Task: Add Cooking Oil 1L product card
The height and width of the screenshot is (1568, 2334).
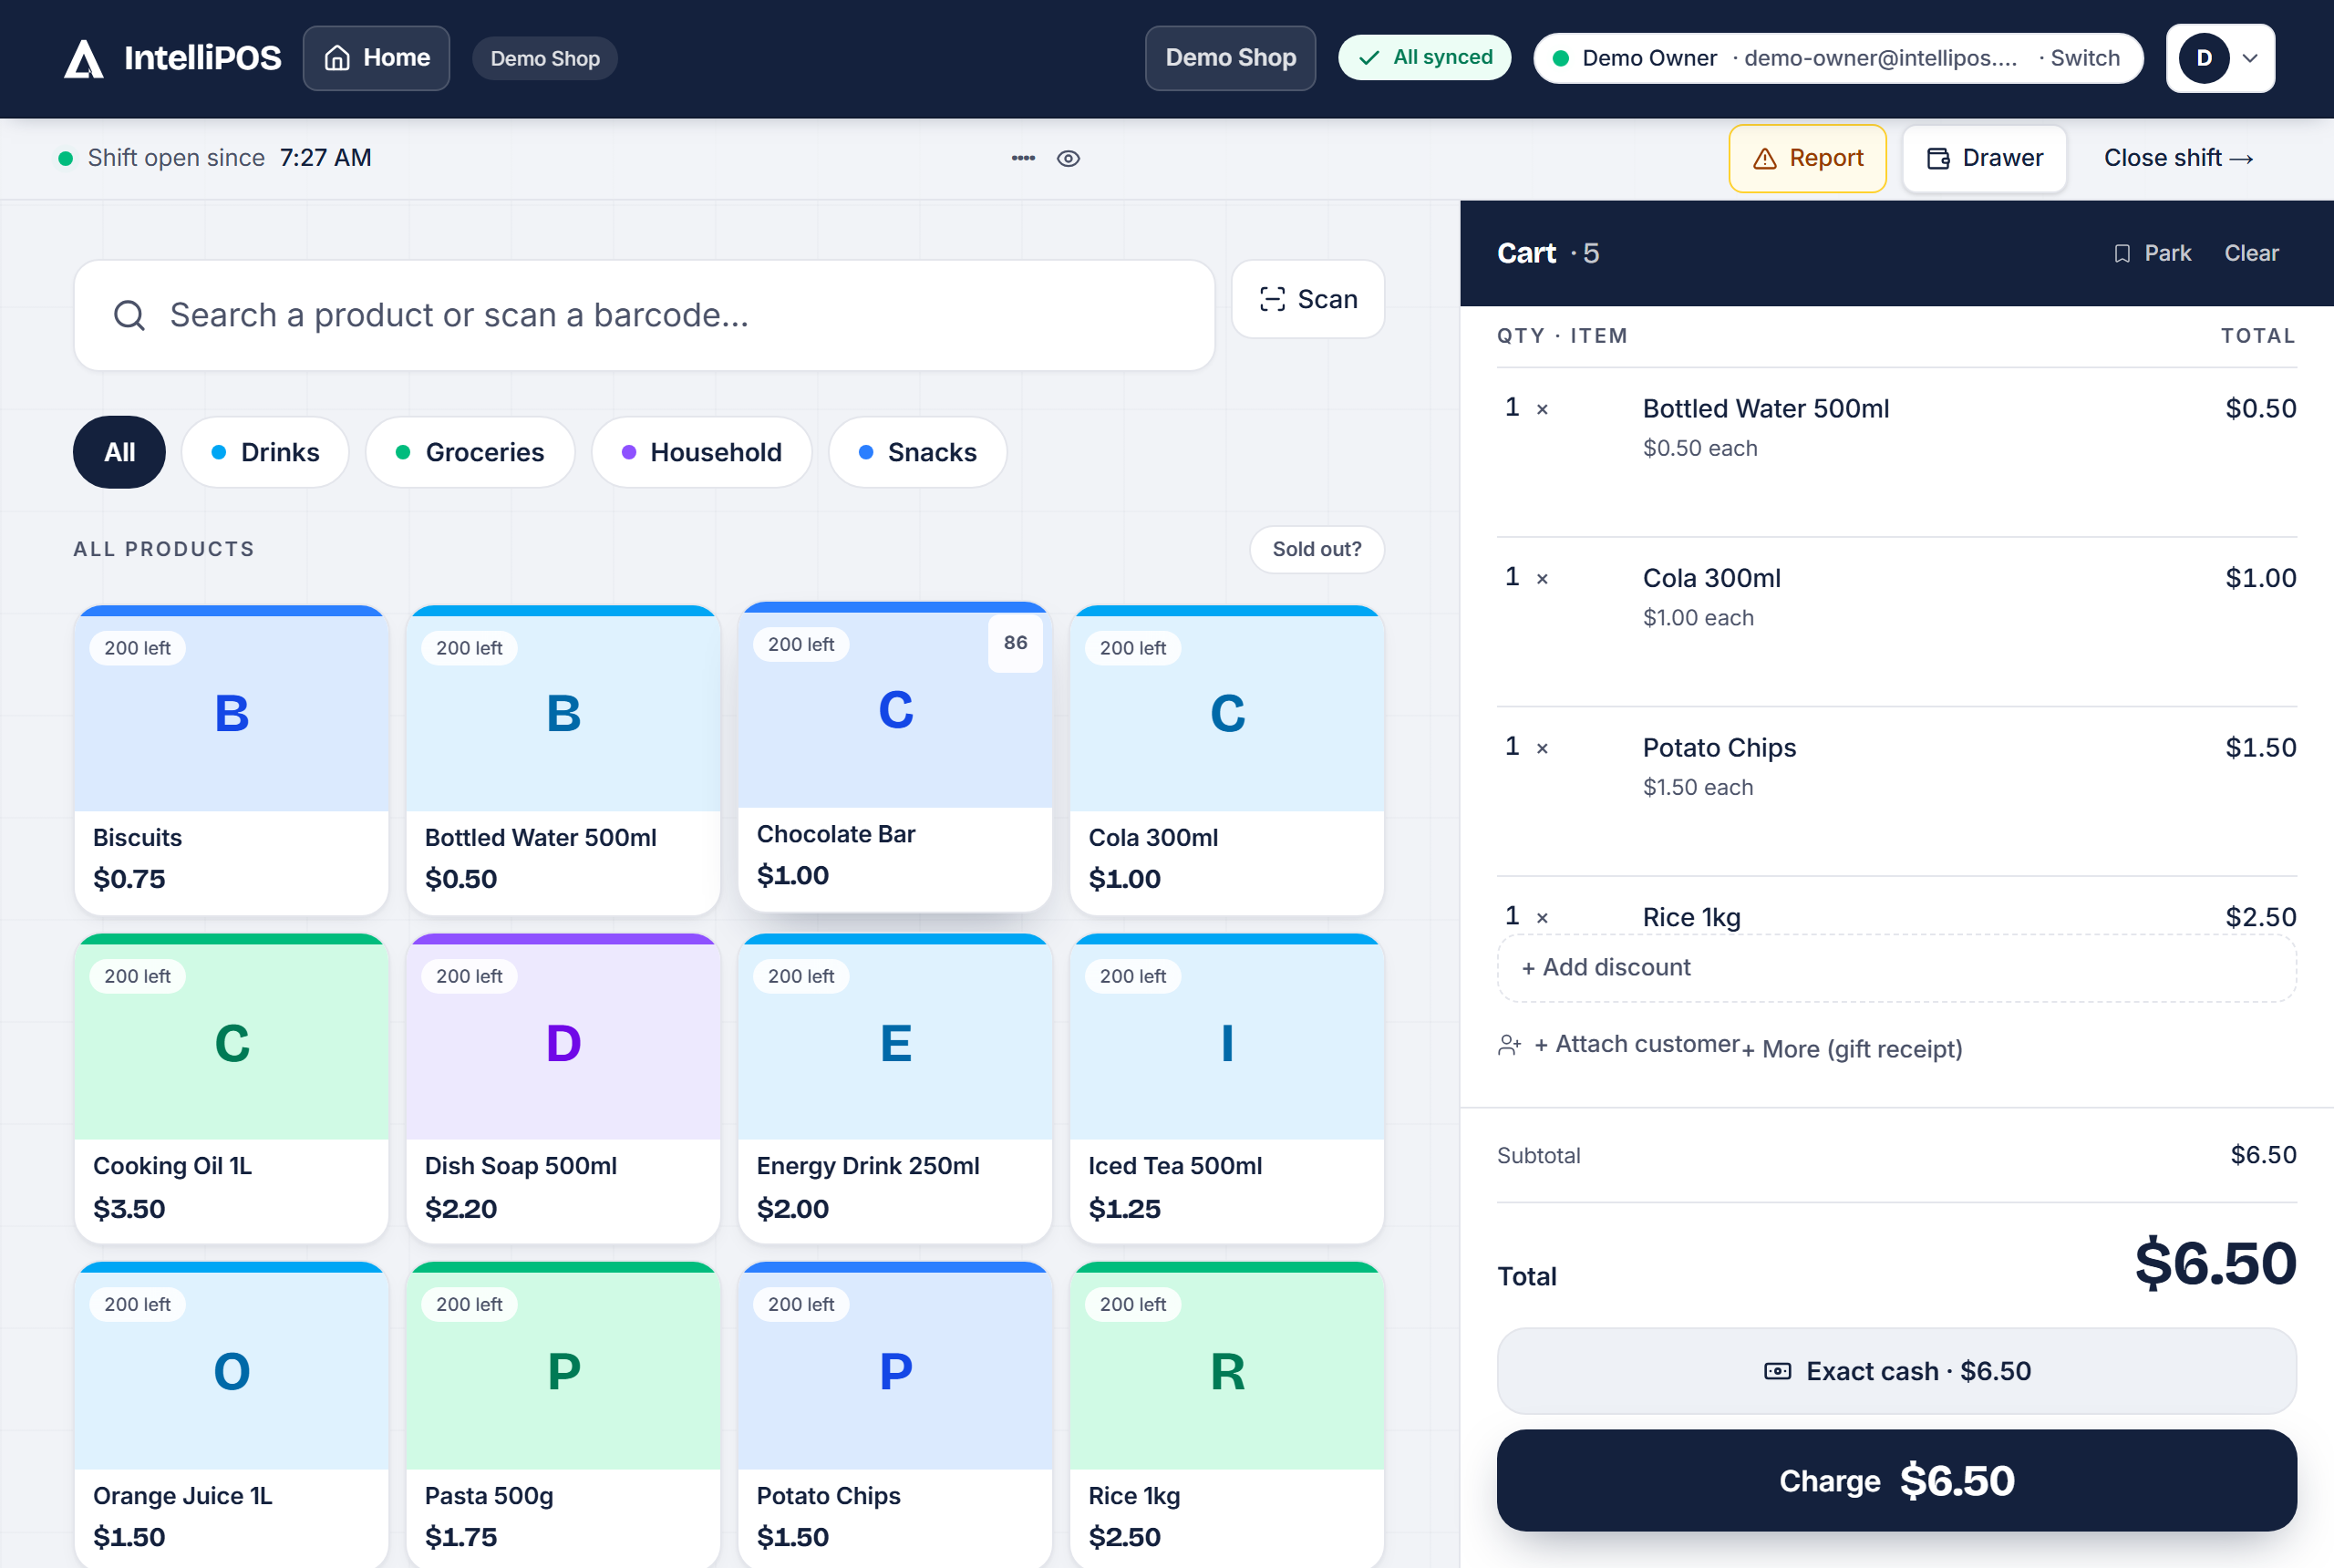Action: tap(231, 1088)
